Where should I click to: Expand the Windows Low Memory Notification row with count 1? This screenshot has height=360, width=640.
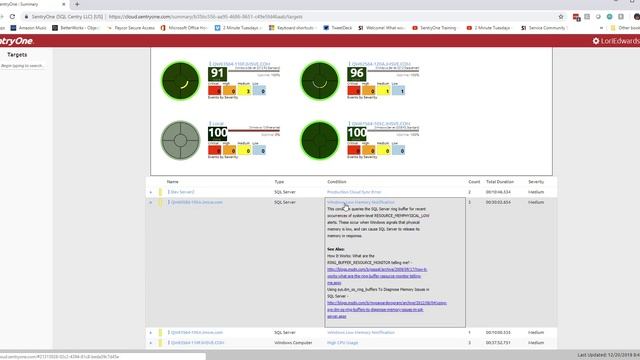(151, 333)
